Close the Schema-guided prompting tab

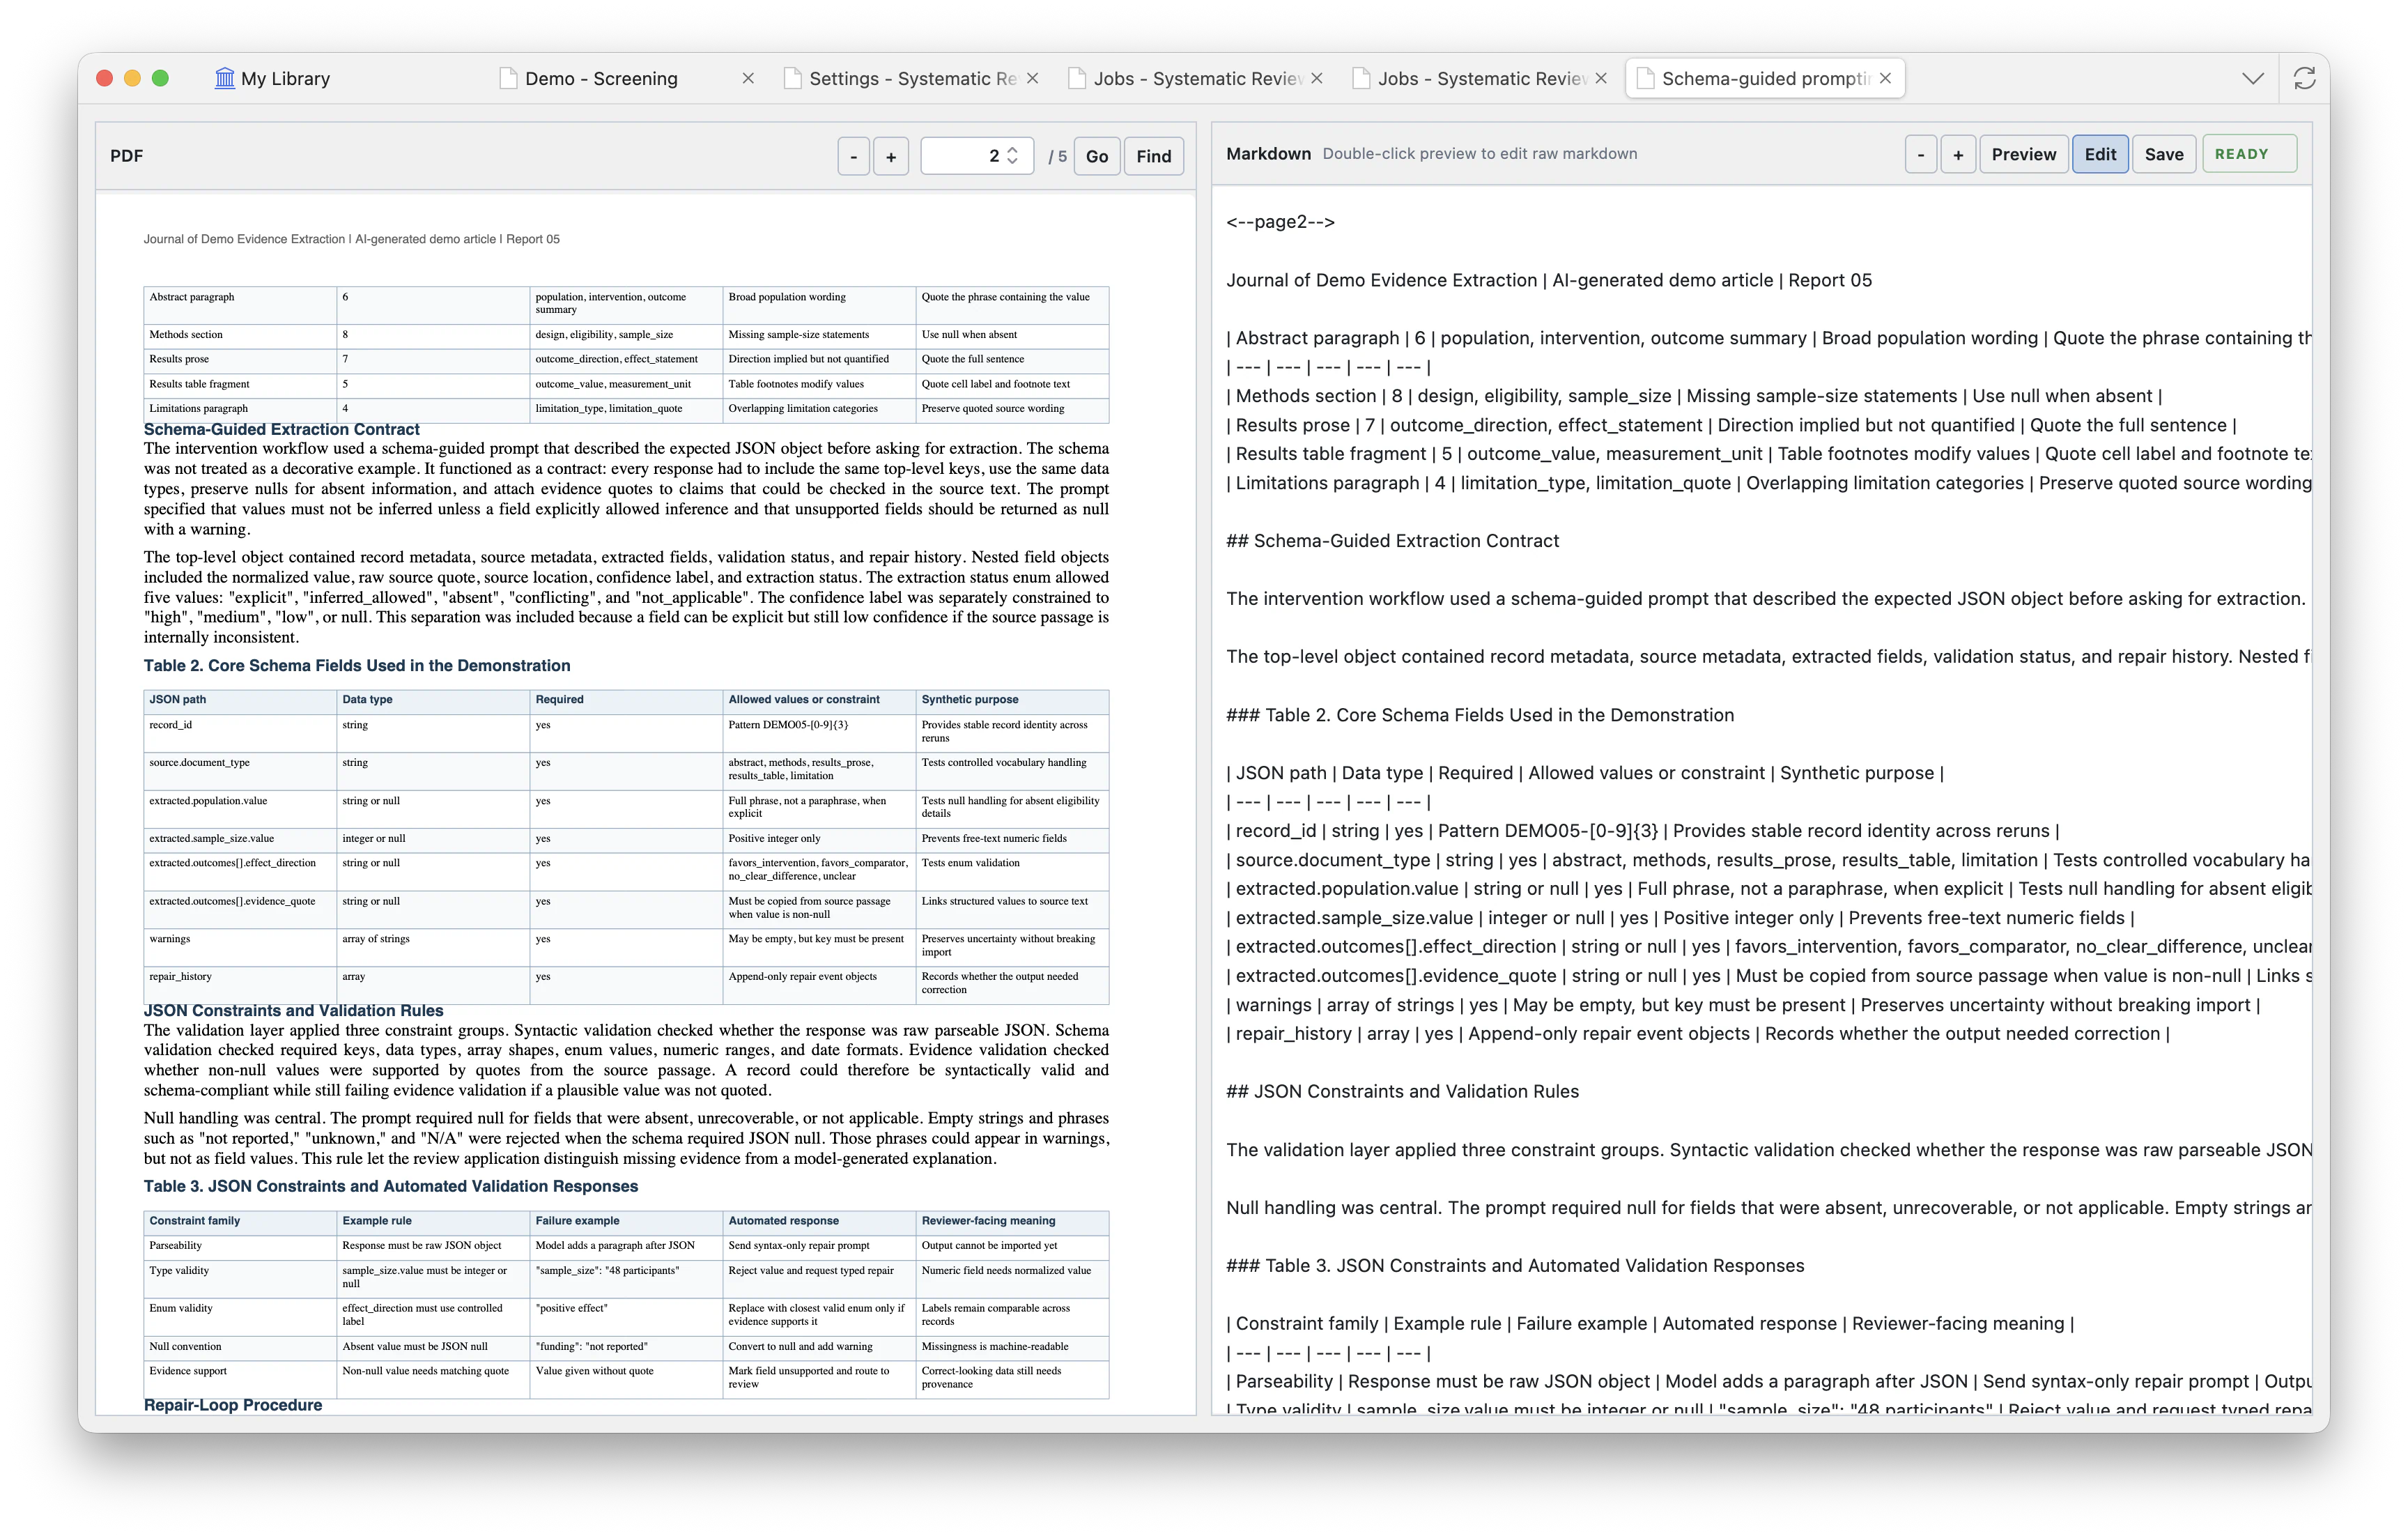(1884, 78)
